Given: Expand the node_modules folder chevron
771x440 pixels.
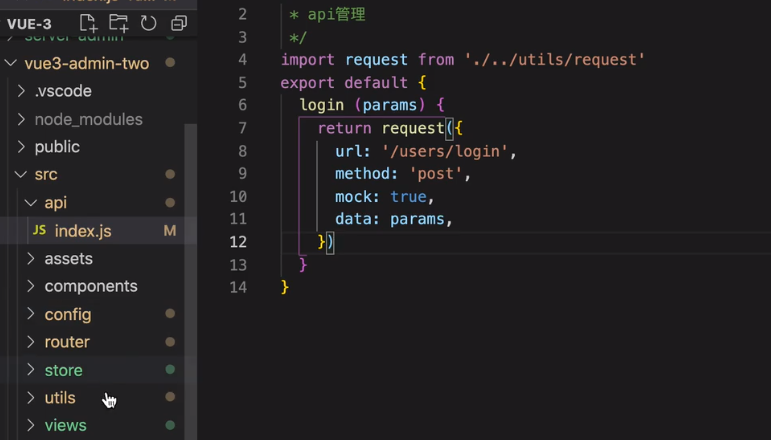Looking at the screenshot, I should tap(21, 119).
